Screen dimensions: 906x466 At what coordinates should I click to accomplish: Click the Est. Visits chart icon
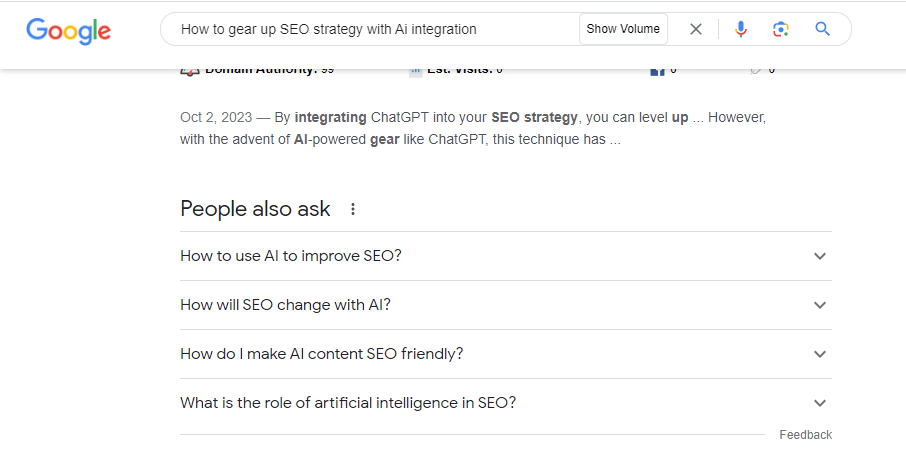415,71
